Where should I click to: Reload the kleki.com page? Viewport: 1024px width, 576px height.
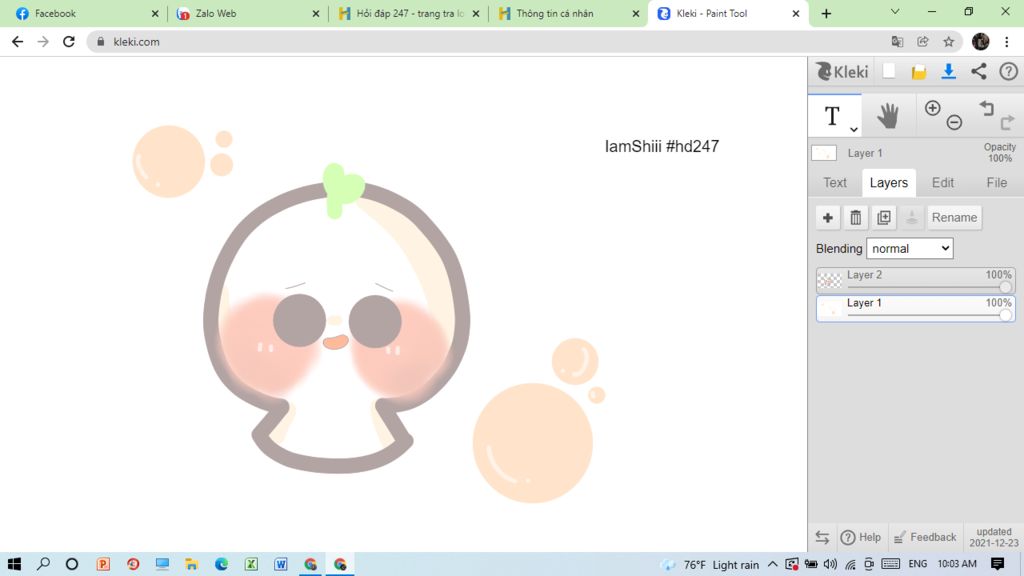tap(69, 42)
